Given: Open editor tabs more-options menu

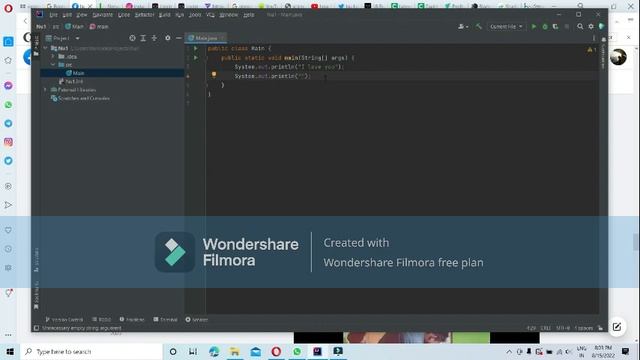Looking at the screenshot, I should click(594, 38).
